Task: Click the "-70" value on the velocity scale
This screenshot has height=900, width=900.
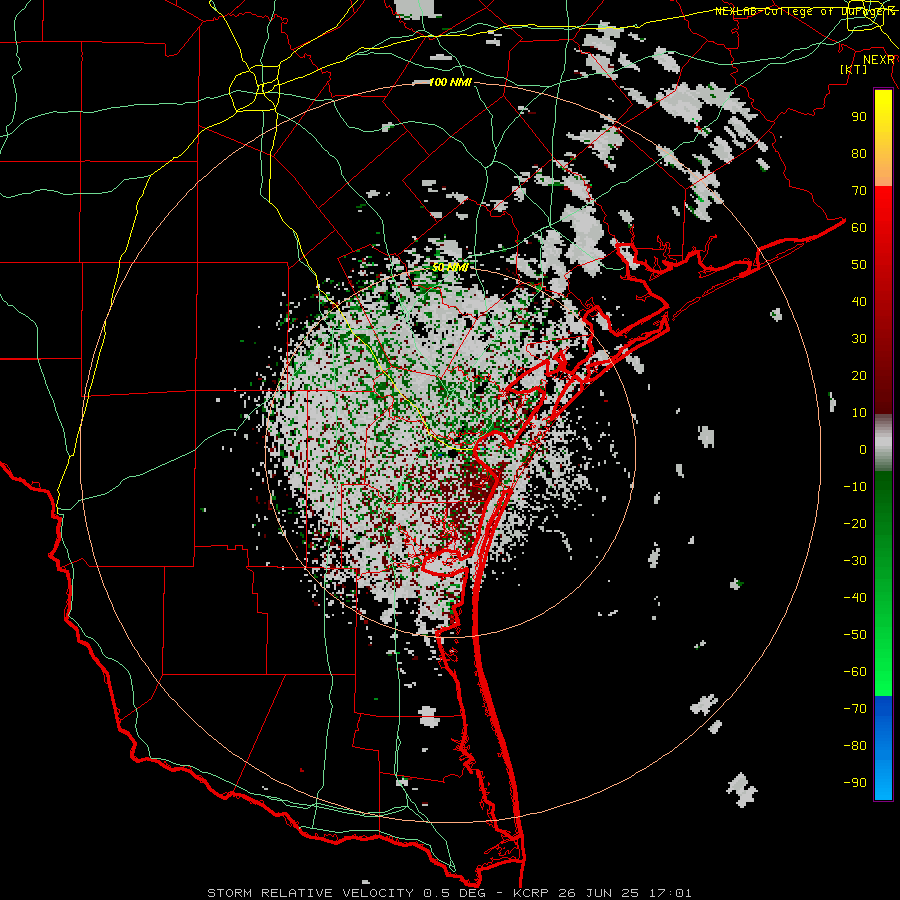Action: pyautogui.click(x=855, y=709)
